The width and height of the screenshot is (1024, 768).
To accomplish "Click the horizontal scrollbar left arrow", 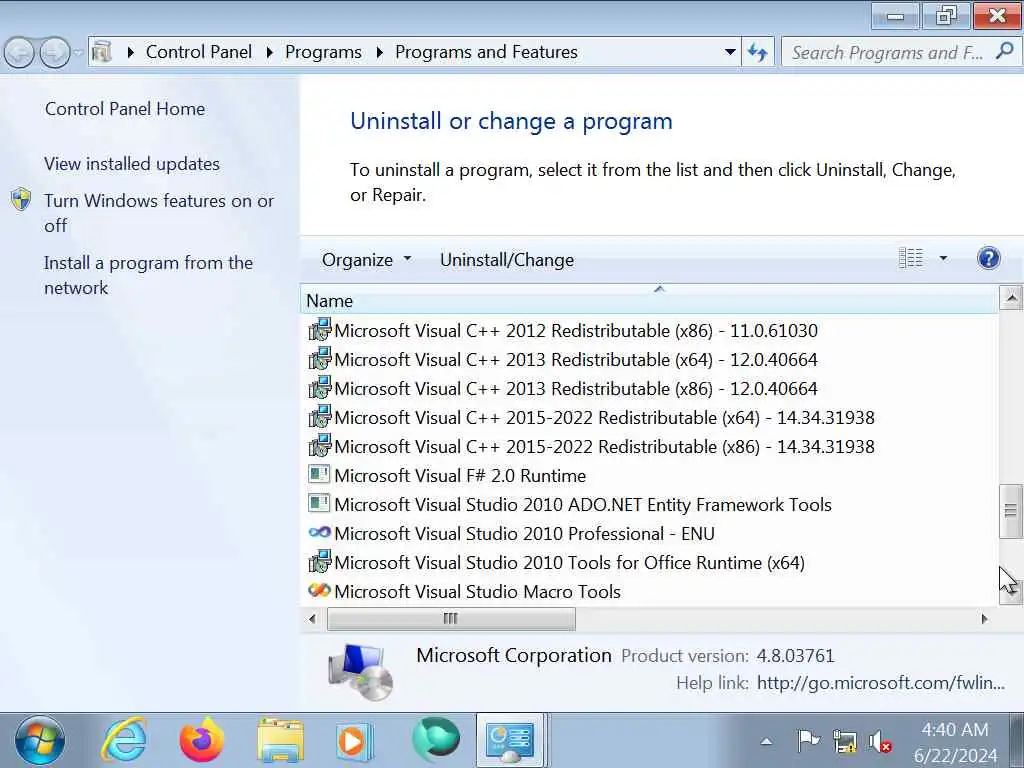I will [x=313, y=618].
